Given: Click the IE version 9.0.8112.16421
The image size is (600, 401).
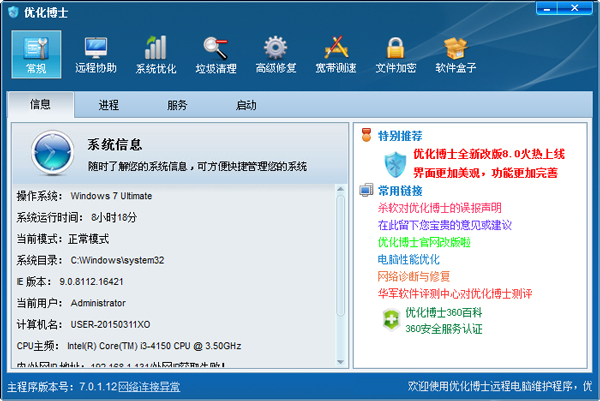Looking at the screenshot, I should click(91, 282).
